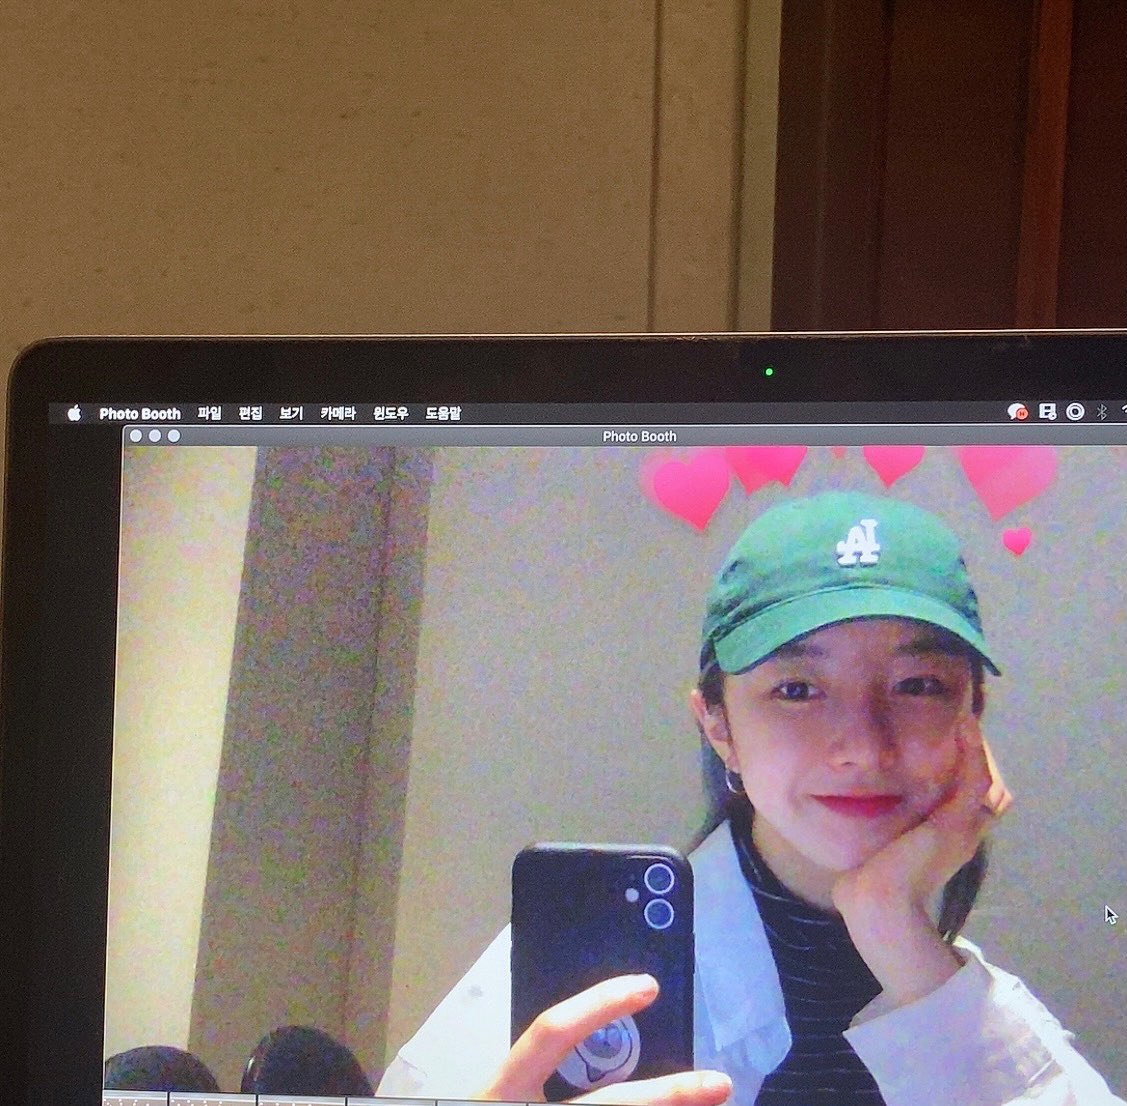Minimize the Photo Booth window
The height and width of the screenshot is (1106, 1127).
155,436
